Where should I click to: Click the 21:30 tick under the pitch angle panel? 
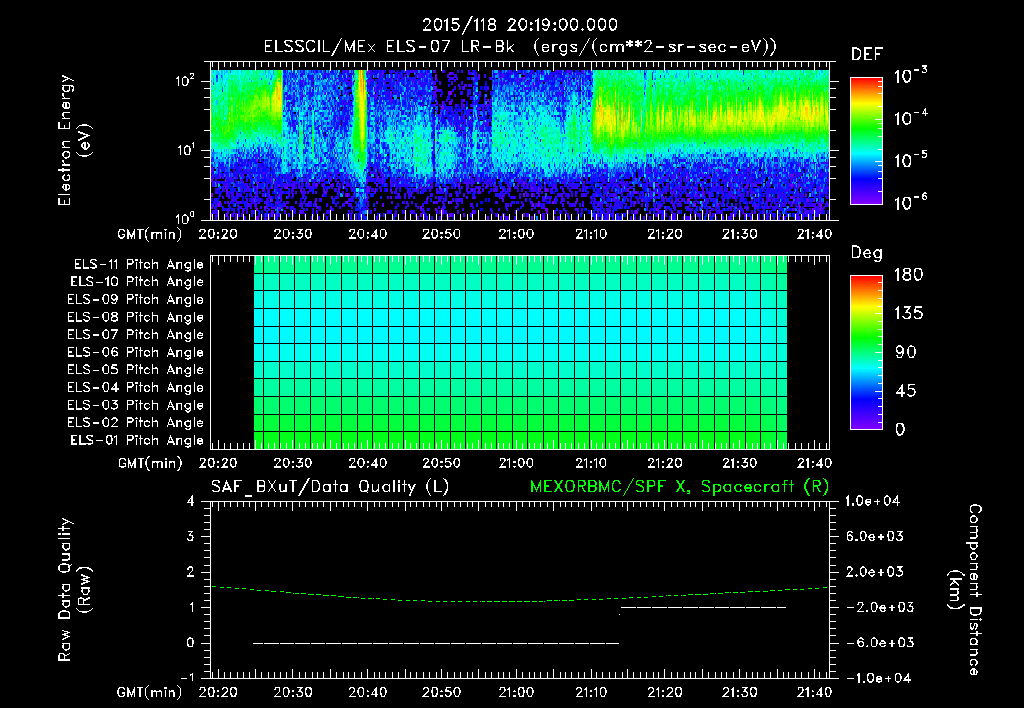coord(740,463)
